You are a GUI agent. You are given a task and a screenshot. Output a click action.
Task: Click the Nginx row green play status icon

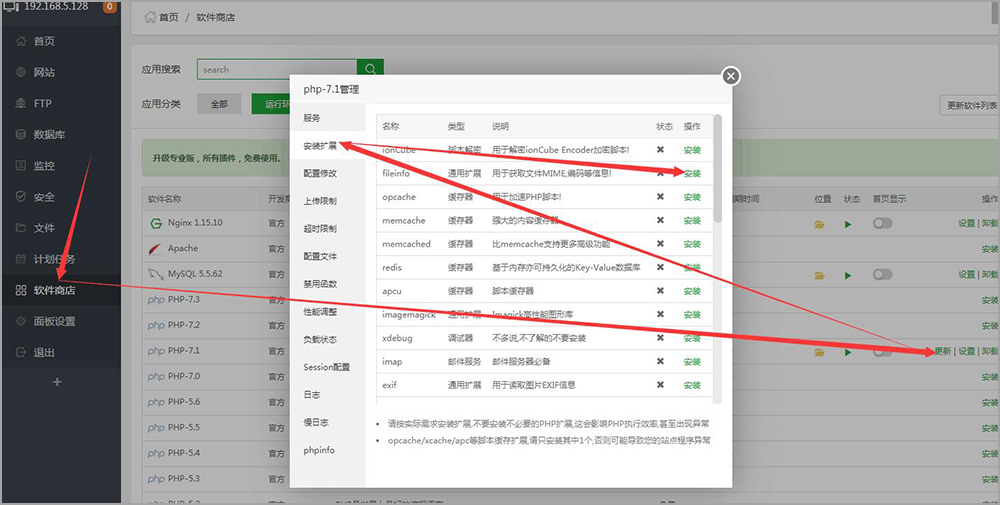pos(848,224)
